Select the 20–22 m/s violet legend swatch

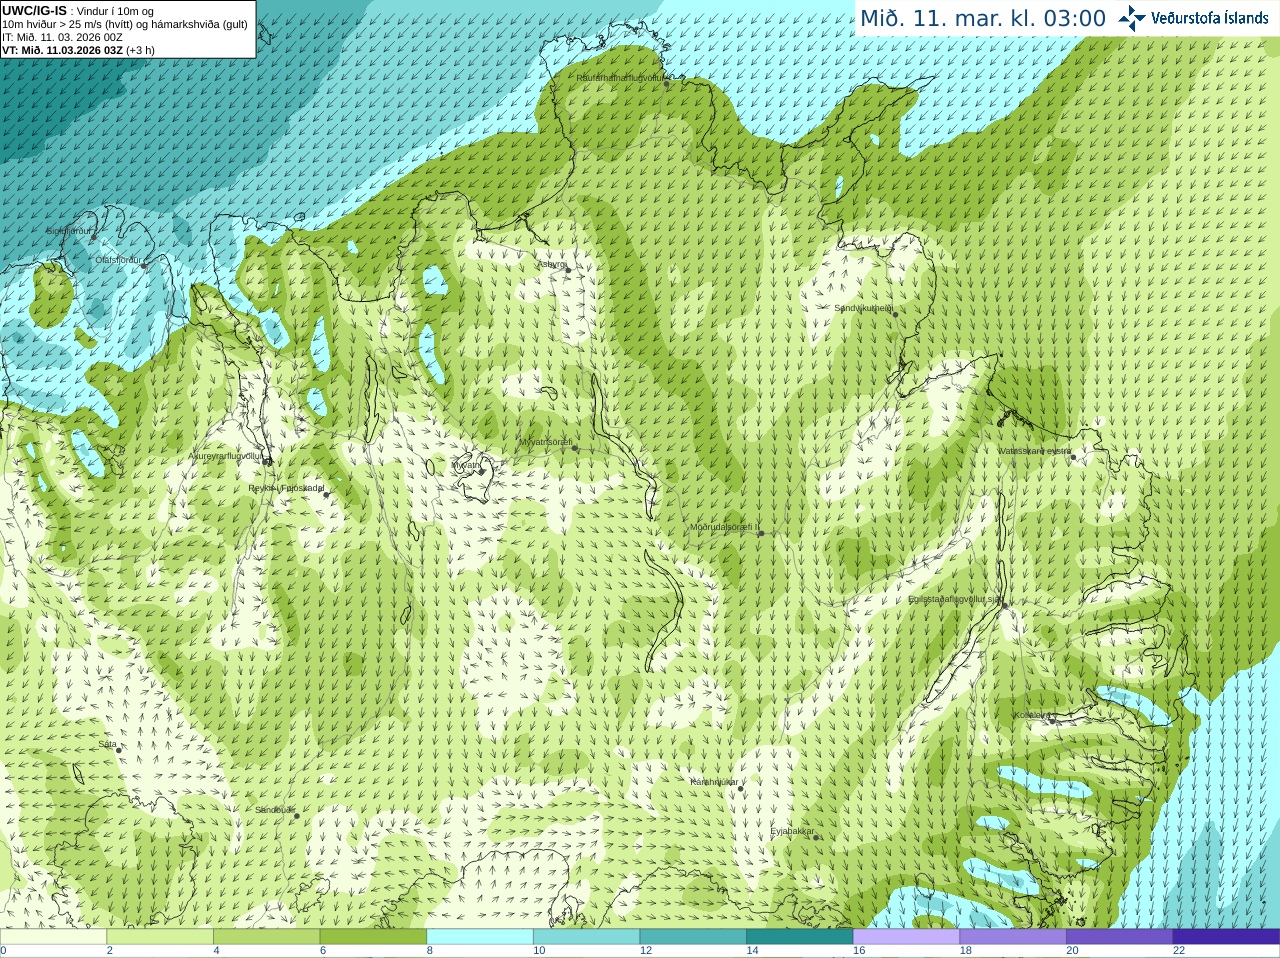pyautogui.click(x=1120, y=937)
